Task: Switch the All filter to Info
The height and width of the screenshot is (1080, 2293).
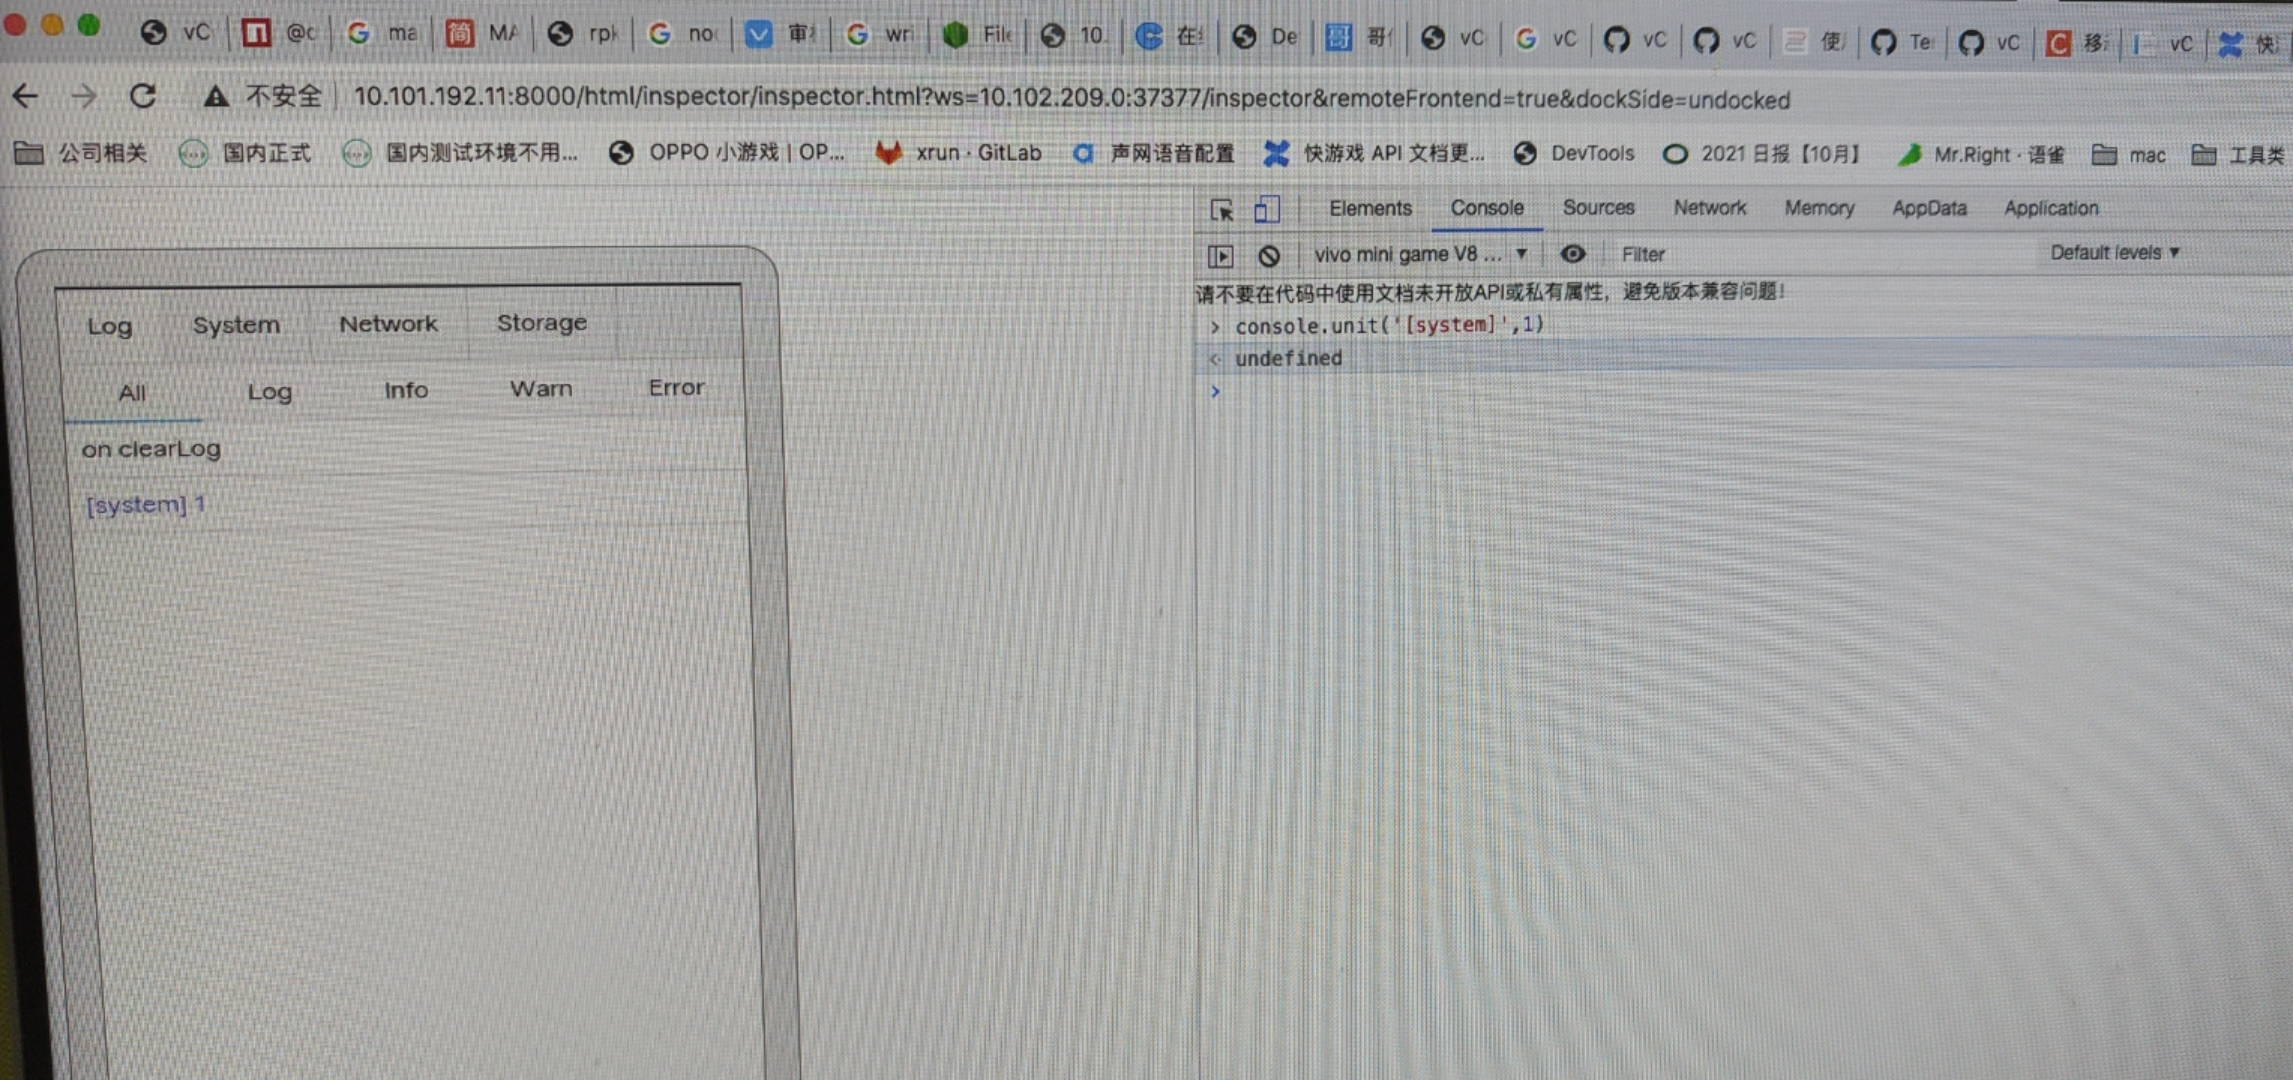Action: tap(405, 390)
